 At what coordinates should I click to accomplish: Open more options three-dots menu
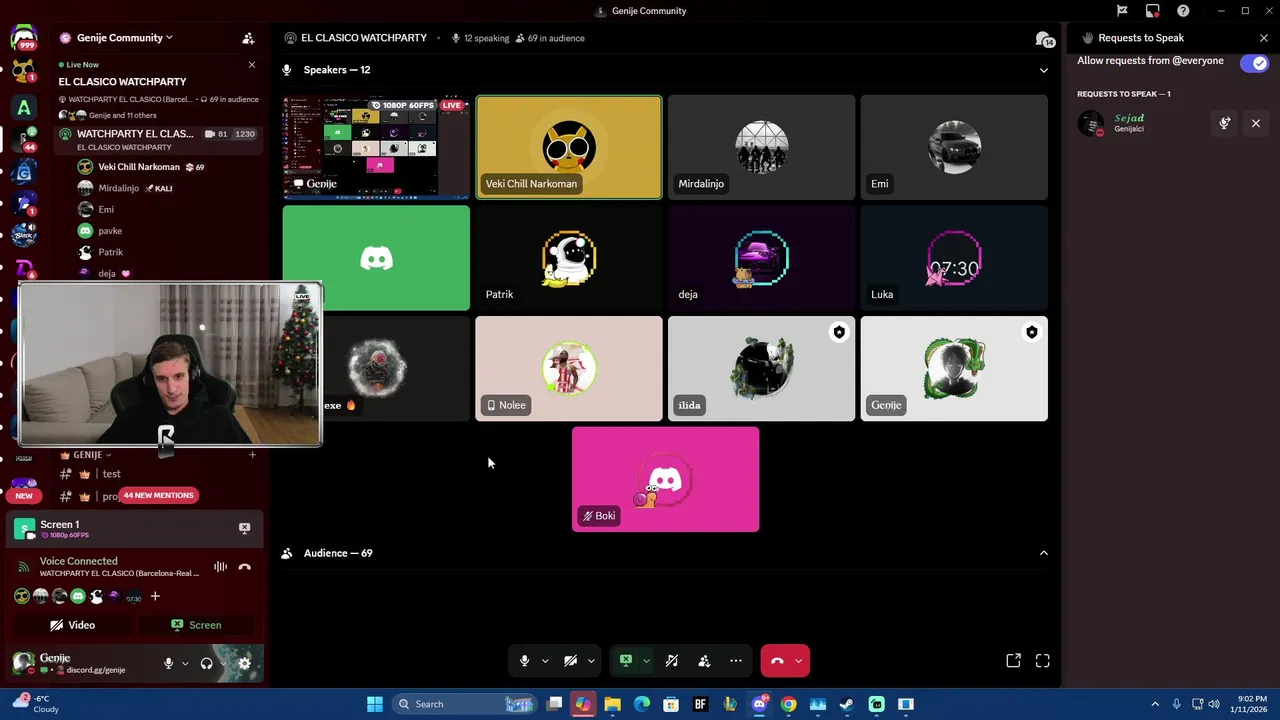[736, 661]
